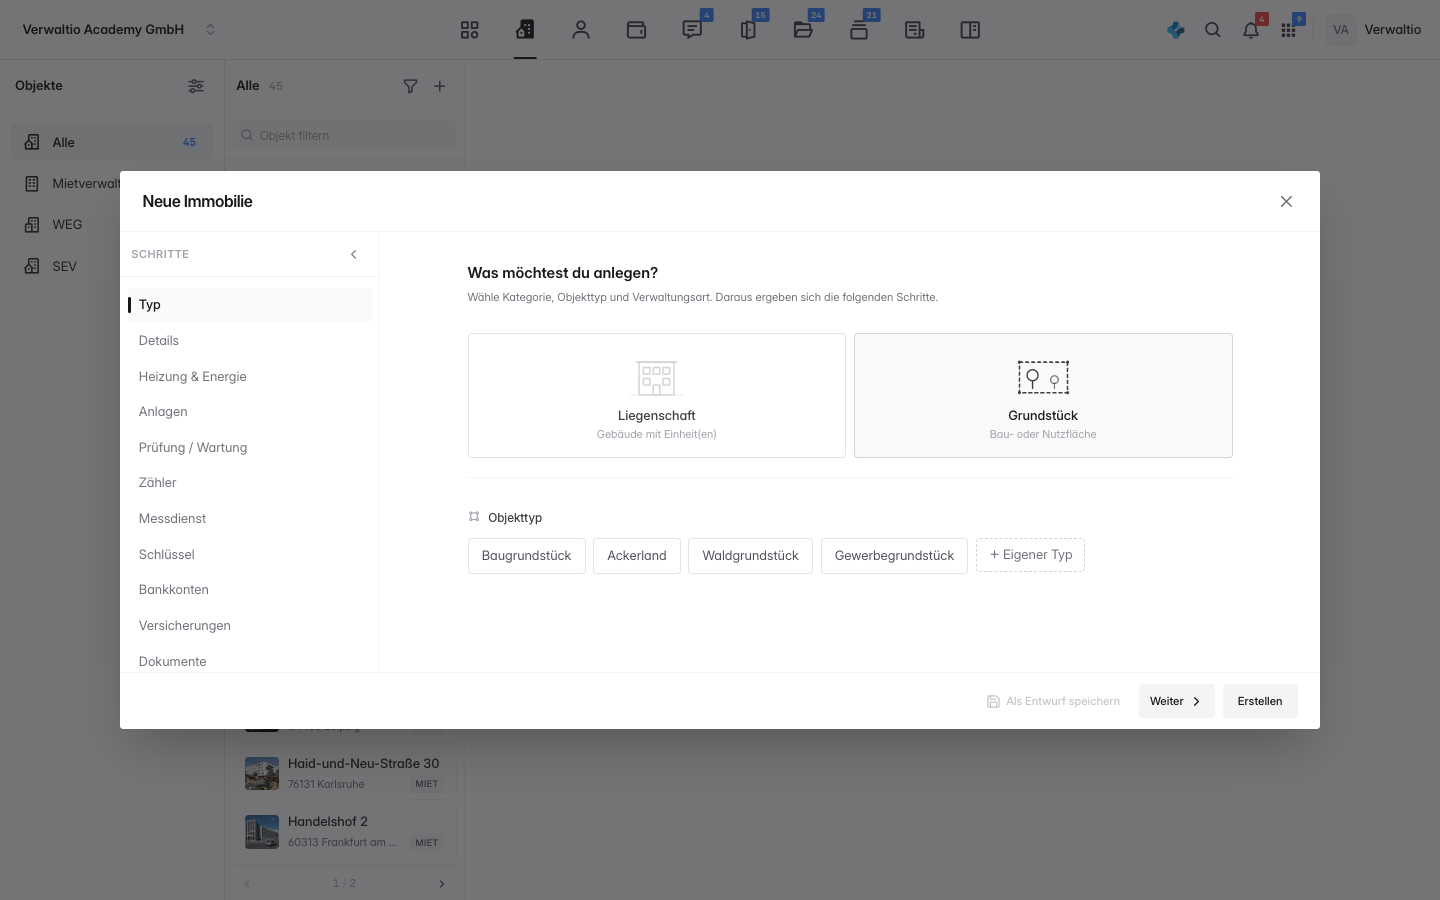Image resolution: width=1440 pixels, height=900 pixels.
Task: Select the Liegenschaft category card
Action: [657, 395]
